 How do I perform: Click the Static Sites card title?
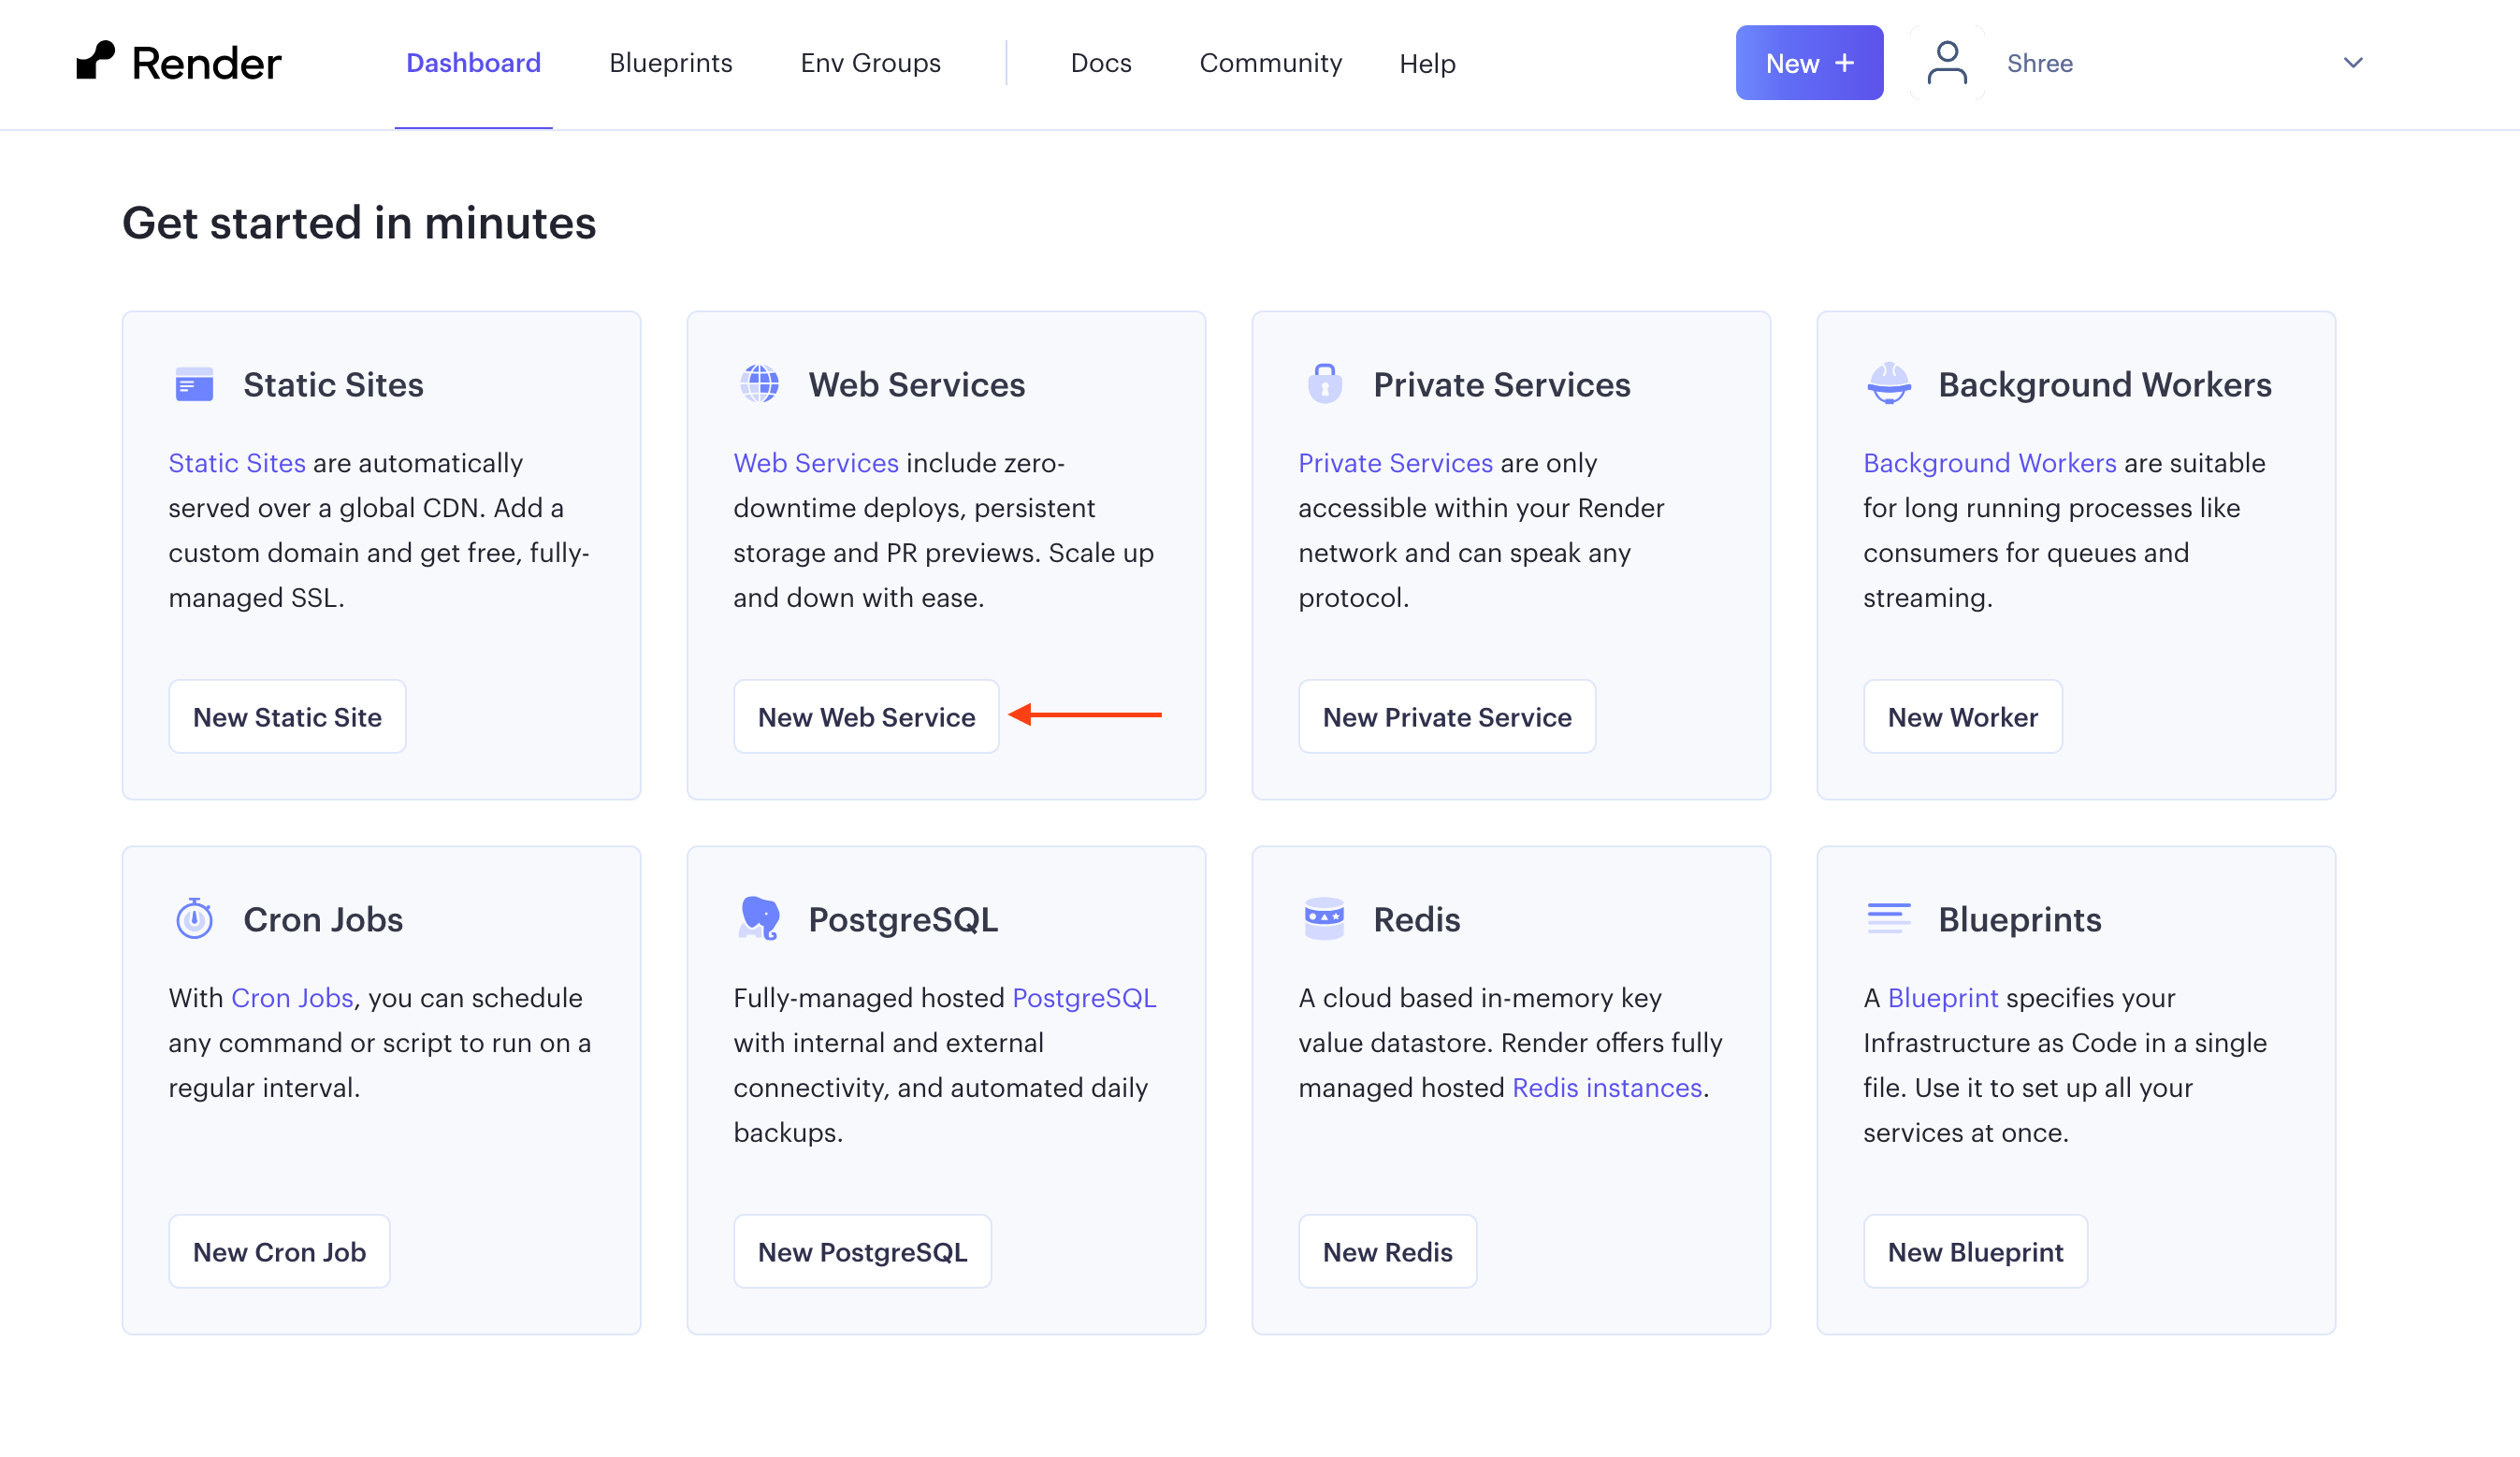tap(333, 384)
